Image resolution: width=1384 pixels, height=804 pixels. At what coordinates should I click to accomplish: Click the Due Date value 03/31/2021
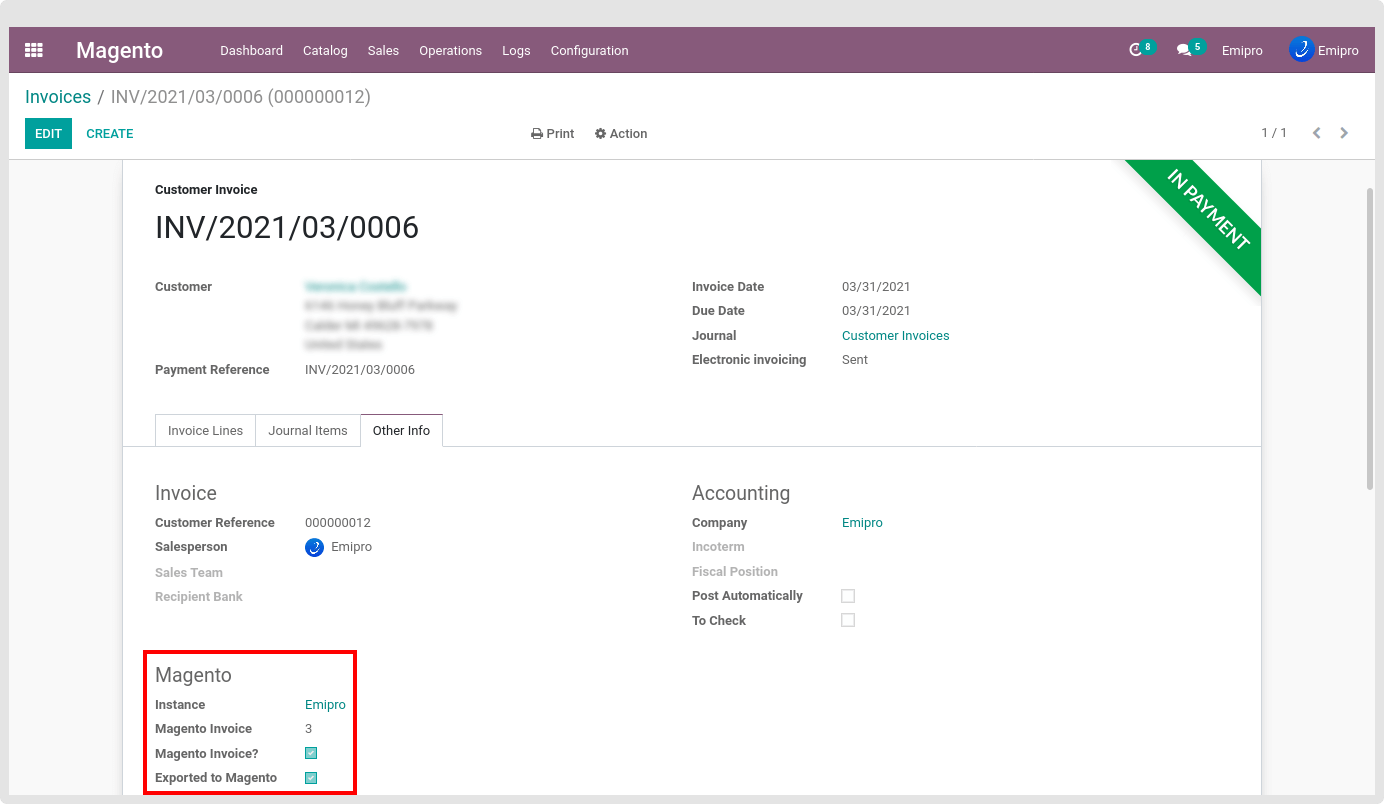pos(876,310)
